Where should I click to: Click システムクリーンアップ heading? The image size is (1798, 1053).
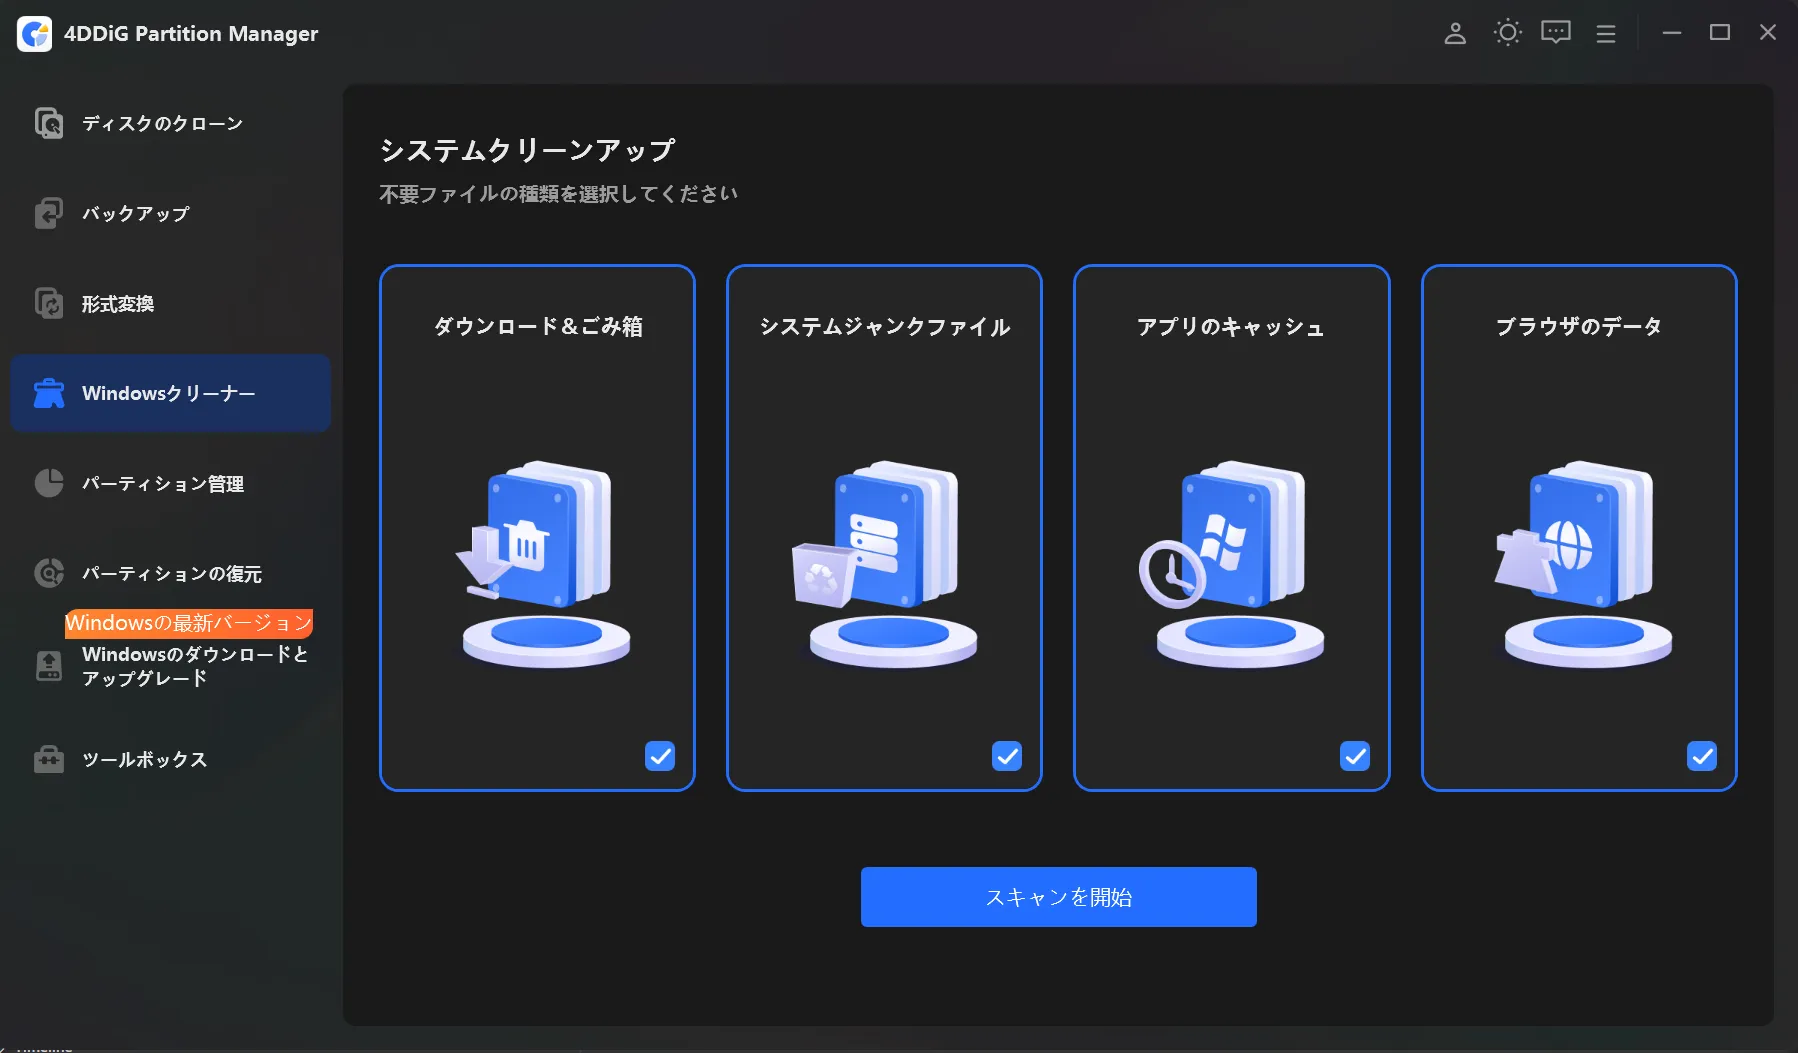click(527, 150)
